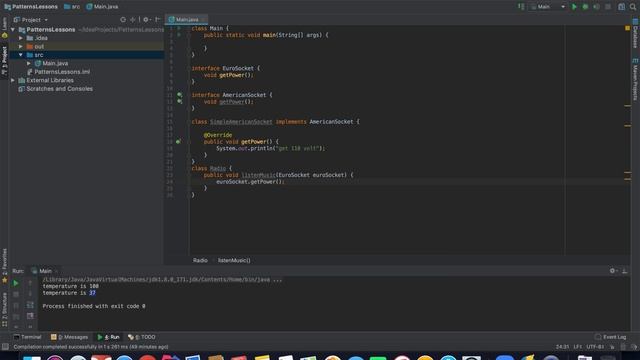
Task: Collapse the src folder
Action: pos(21,55)
